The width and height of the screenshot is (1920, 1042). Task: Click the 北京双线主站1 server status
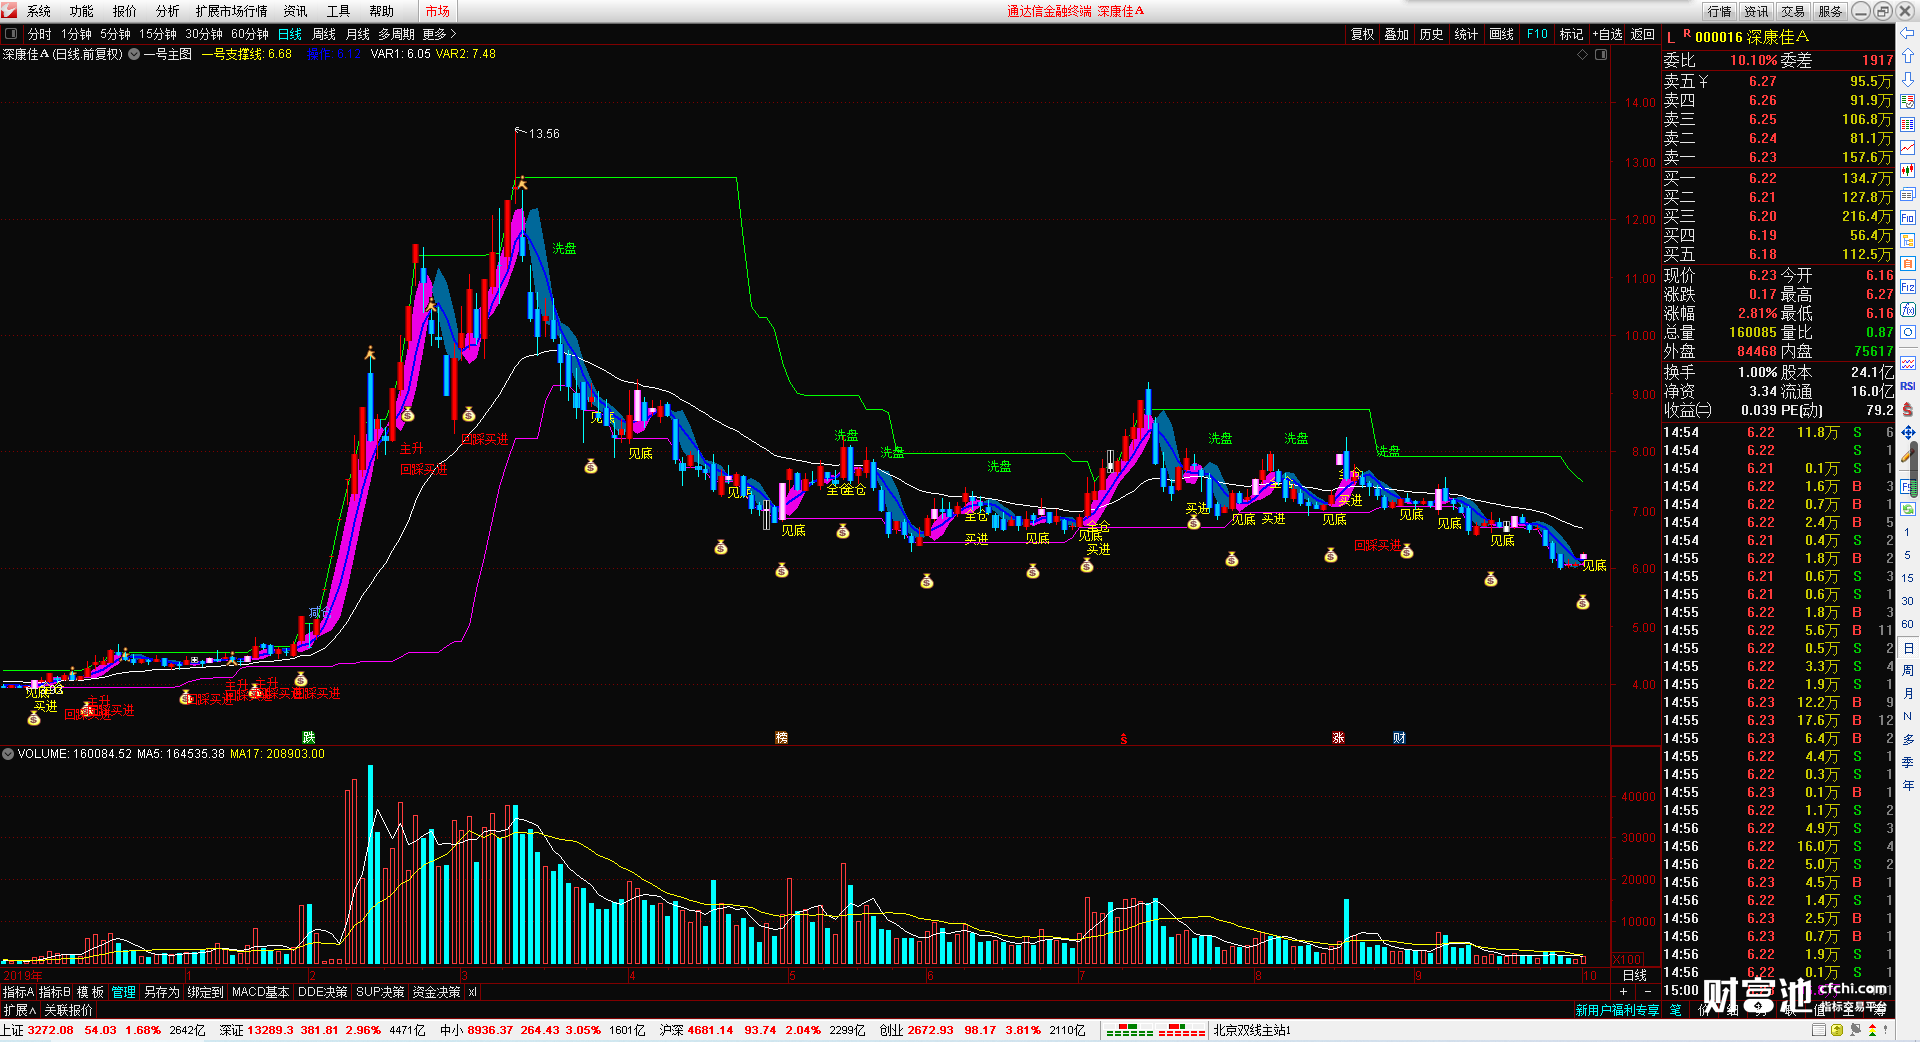coord(1252,1030)
